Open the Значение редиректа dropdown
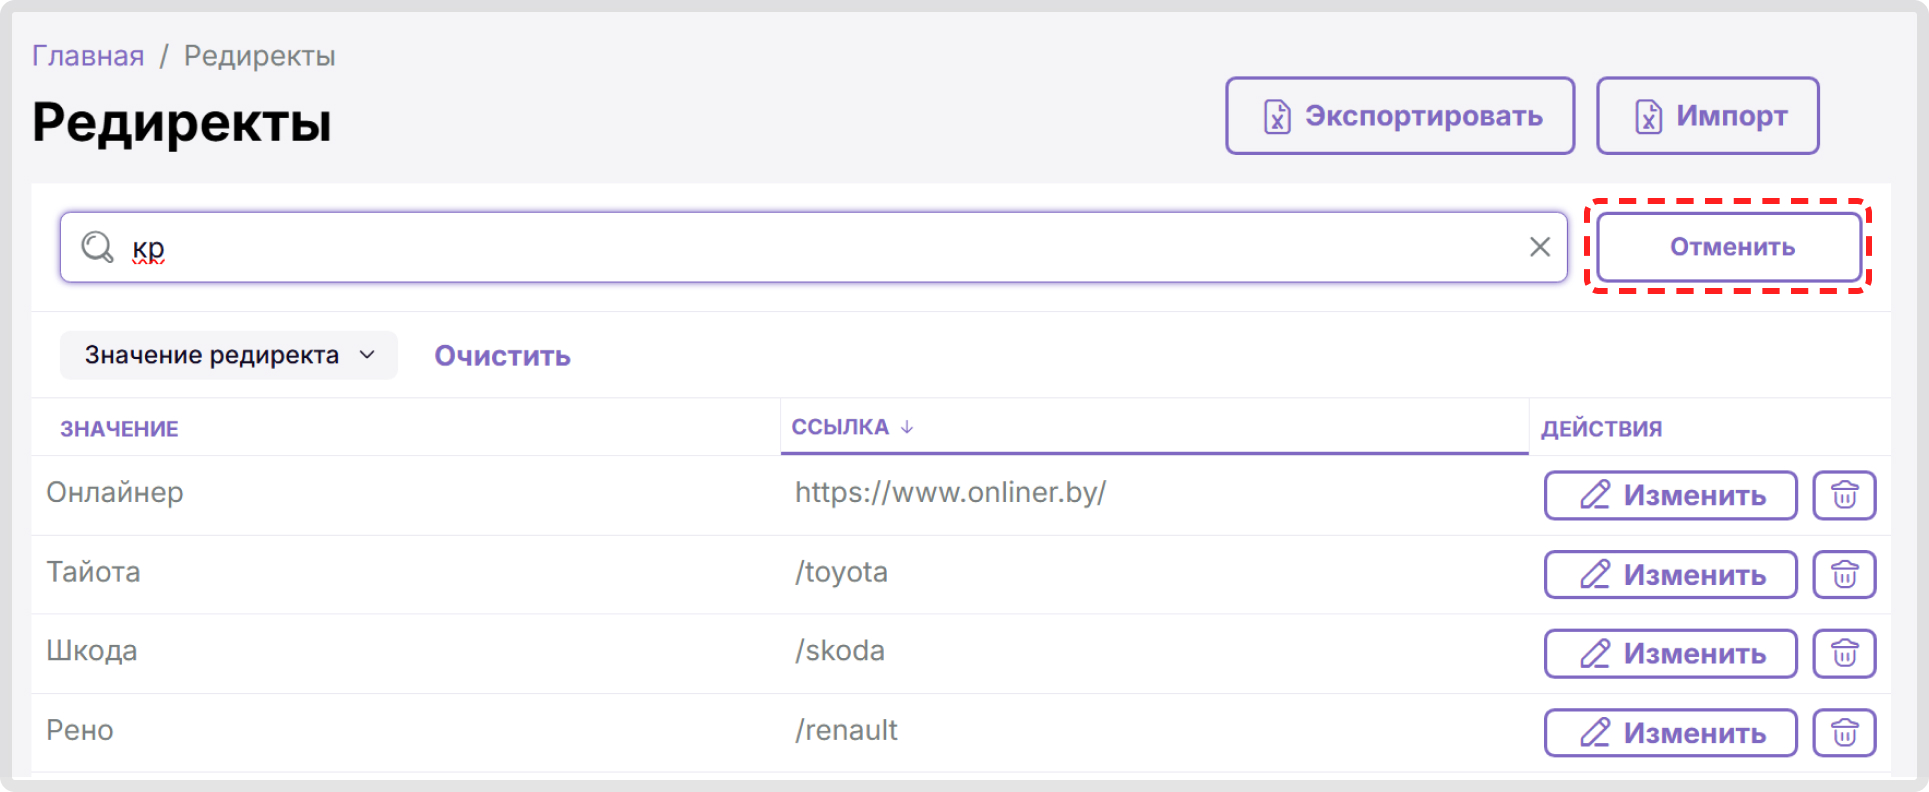1929x792 pixels. point(229,355)
